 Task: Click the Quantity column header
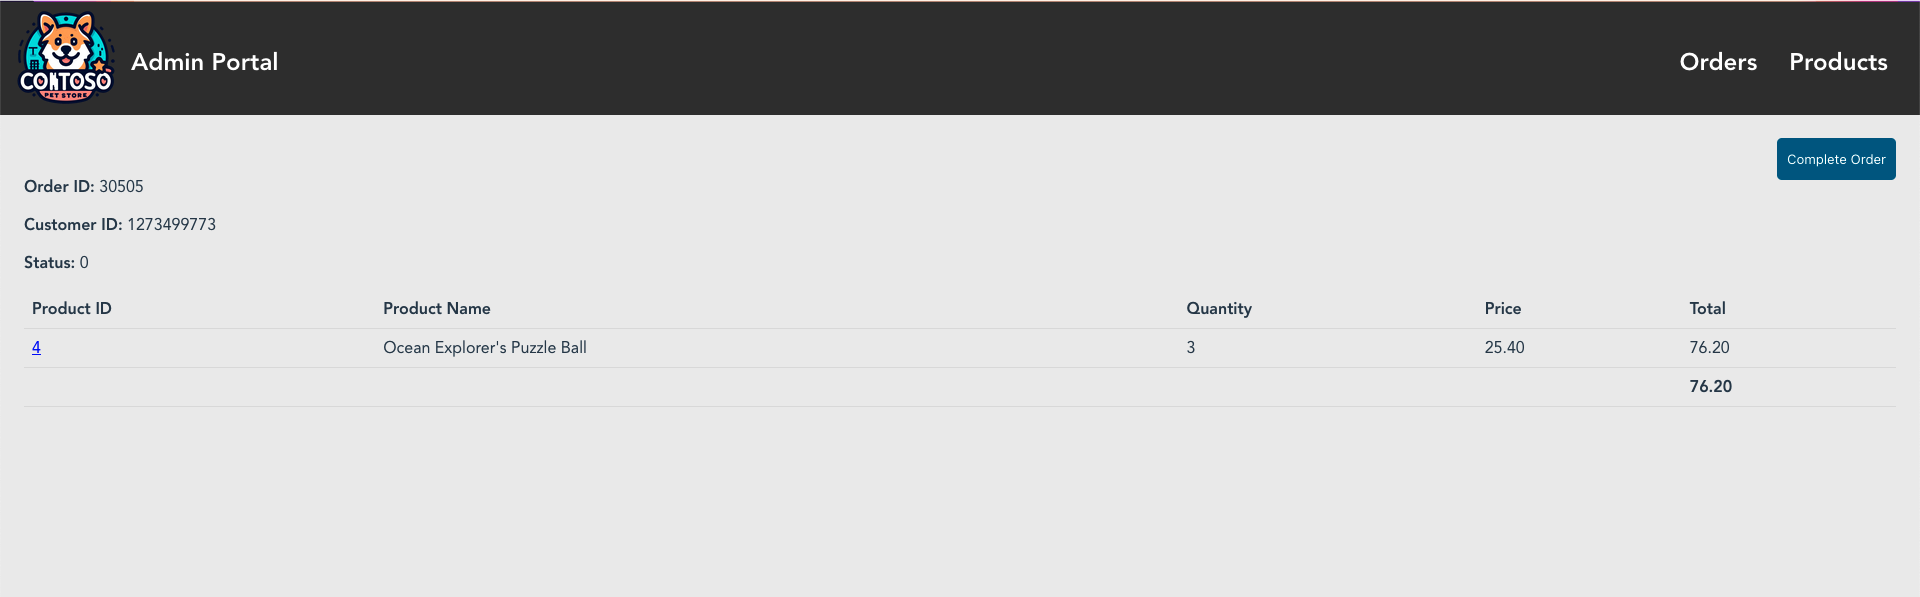[1218, 308]
